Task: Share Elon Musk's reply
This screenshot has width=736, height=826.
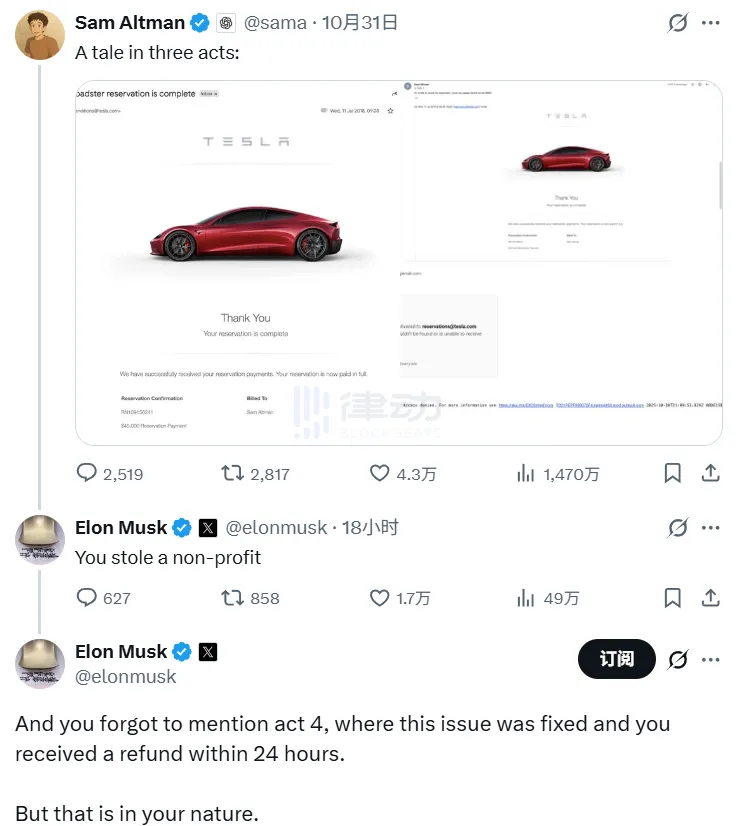Action: coord(711,597)
